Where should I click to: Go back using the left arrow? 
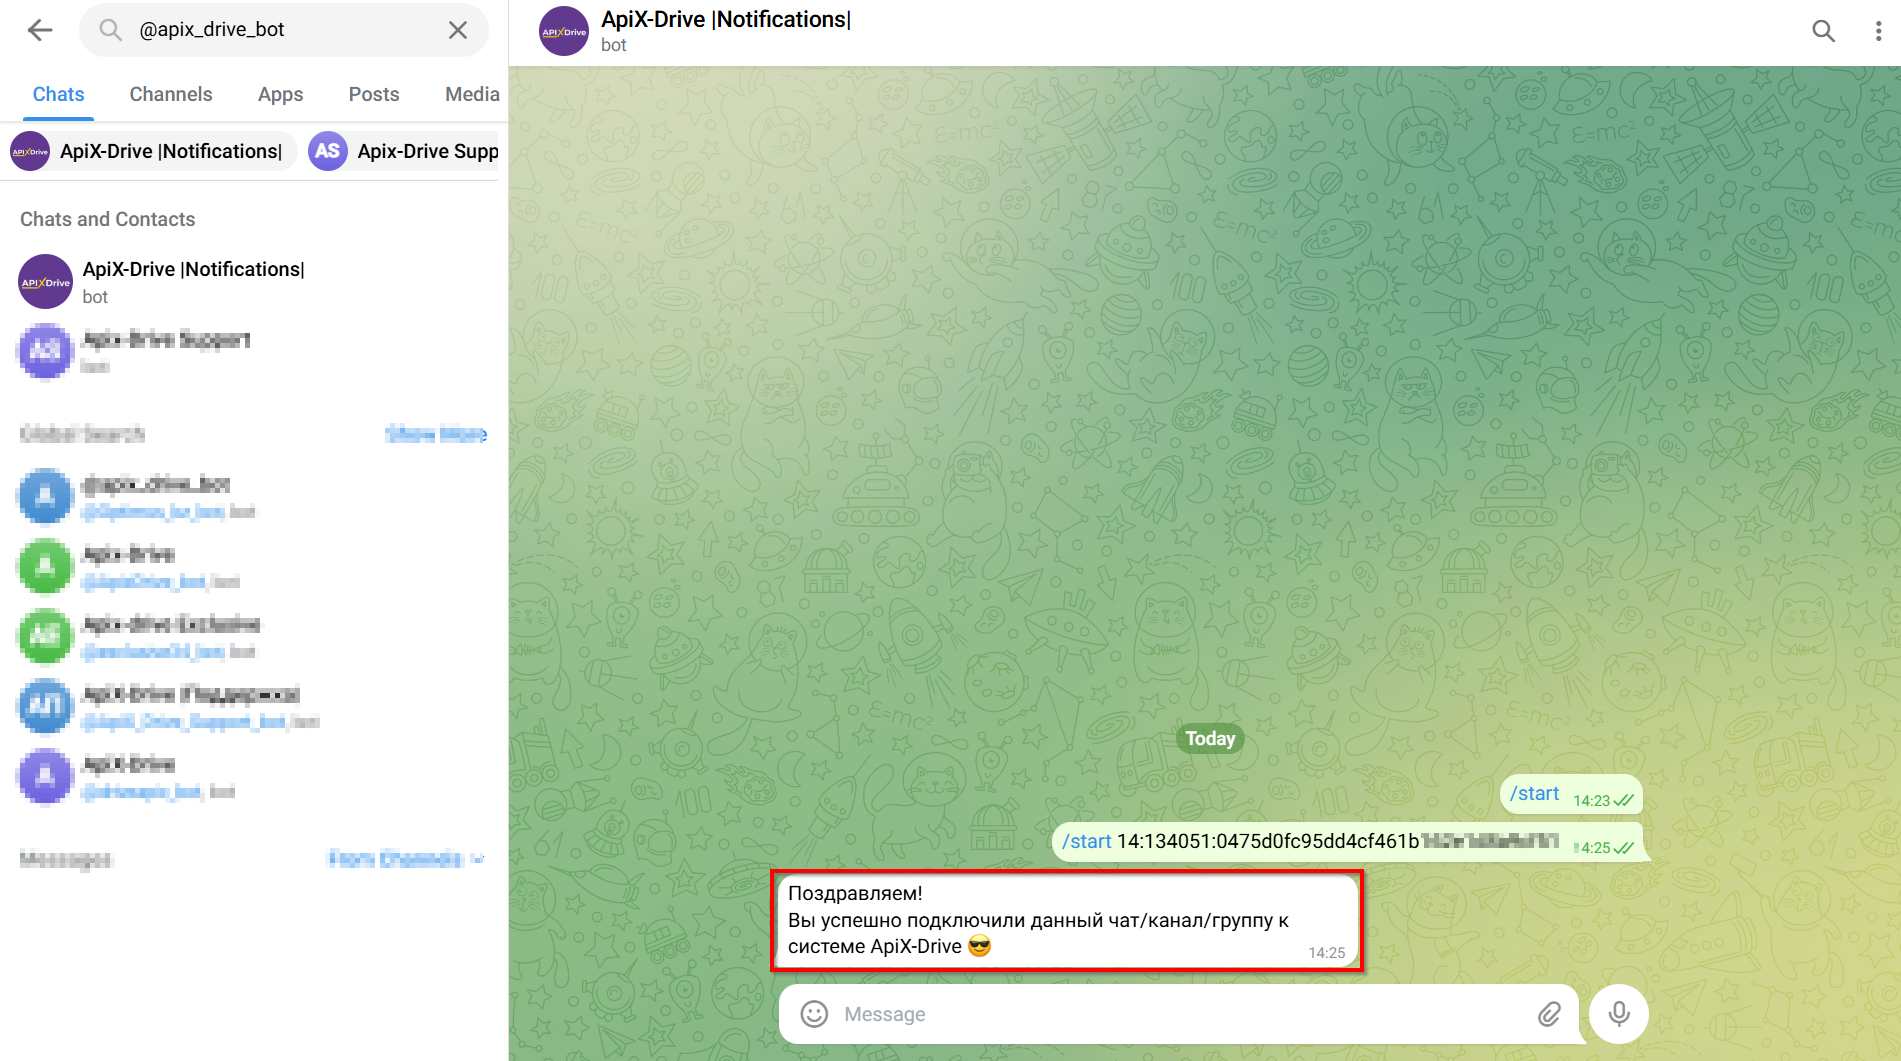coord(40,30)
